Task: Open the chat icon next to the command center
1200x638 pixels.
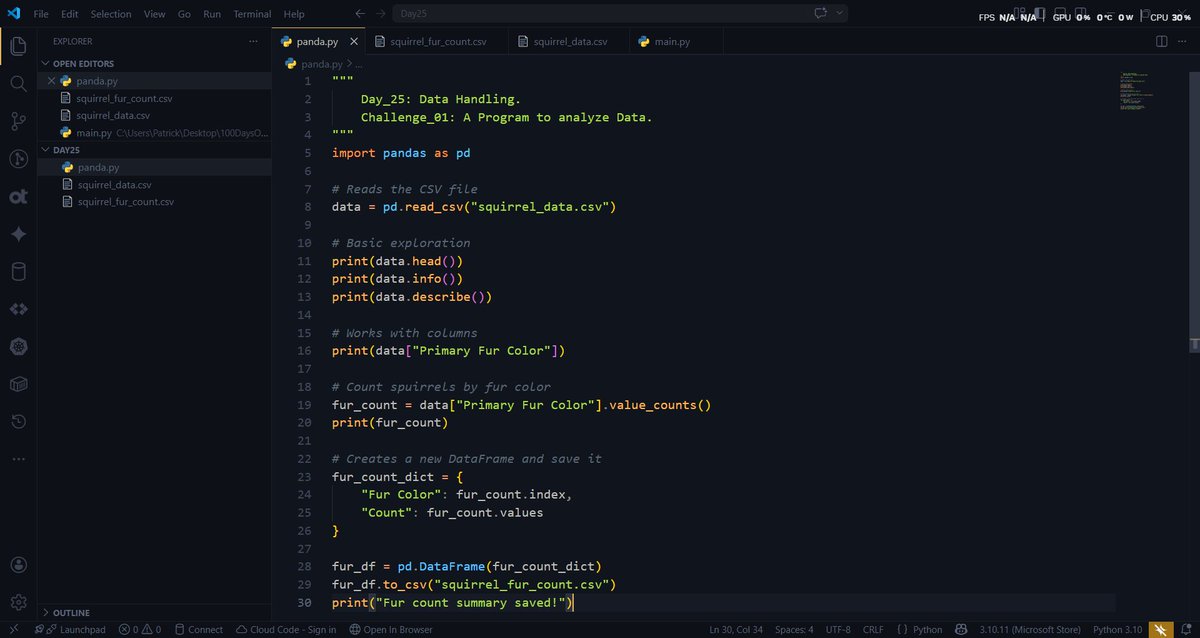Action: 821,14
